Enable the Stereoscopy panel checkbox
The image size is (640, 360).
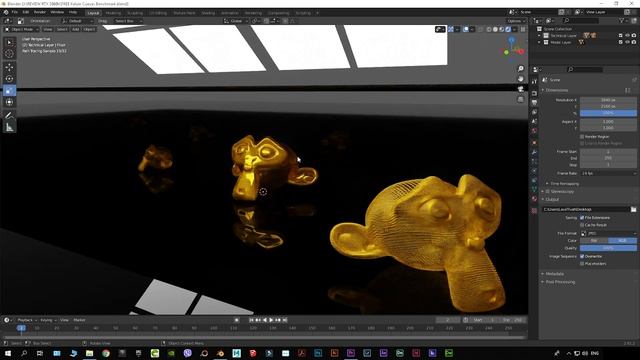point(548,191)
